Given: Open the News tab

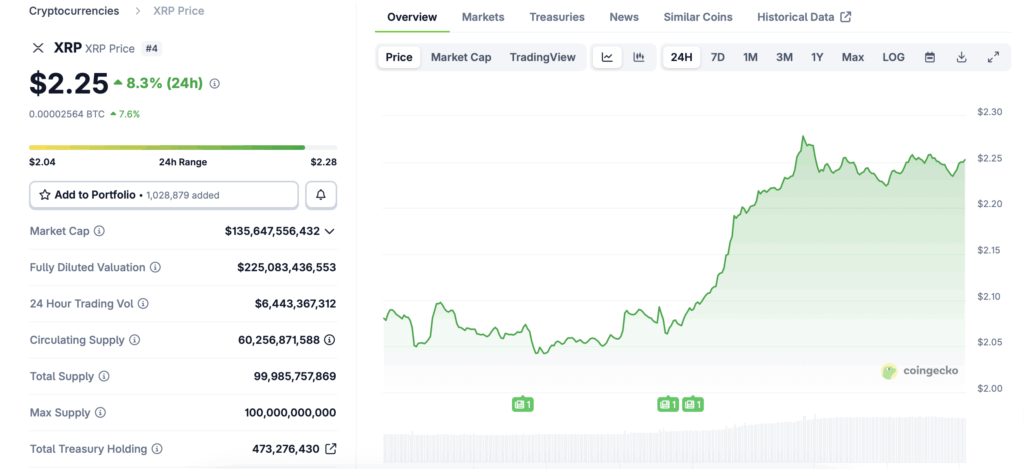Looking at the screenshot, I should (x=624, y=17).
